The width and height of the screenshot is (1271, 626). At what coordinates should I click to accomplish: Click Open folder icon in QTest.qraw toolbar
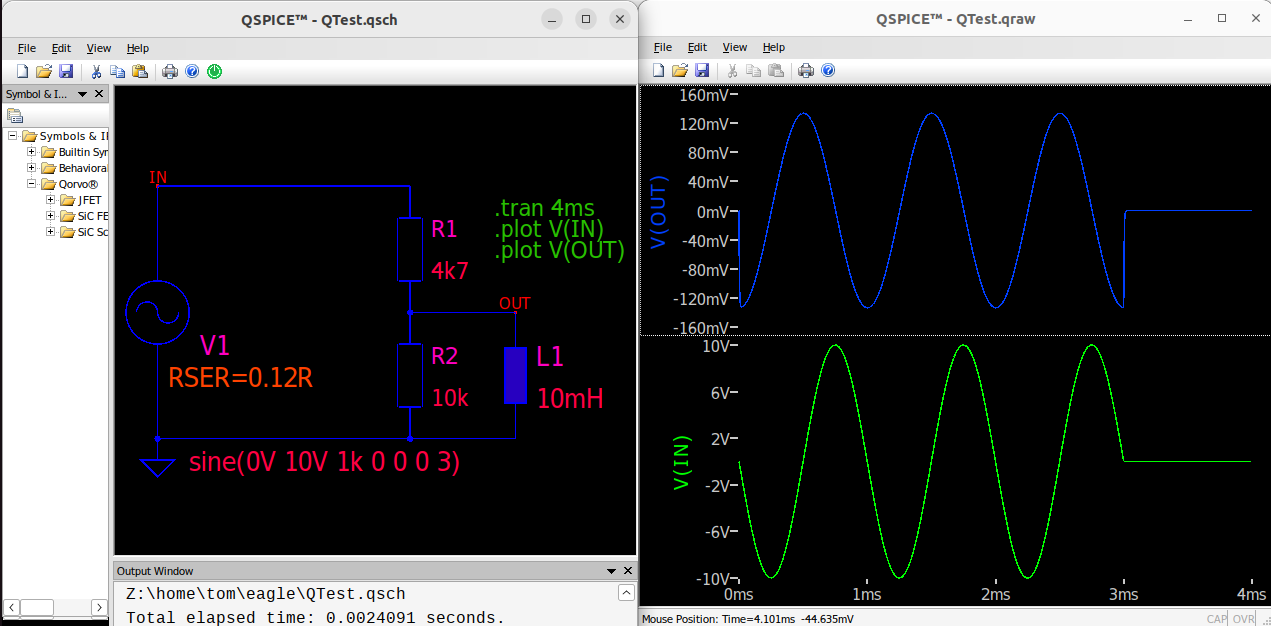[x=680, y=71]
